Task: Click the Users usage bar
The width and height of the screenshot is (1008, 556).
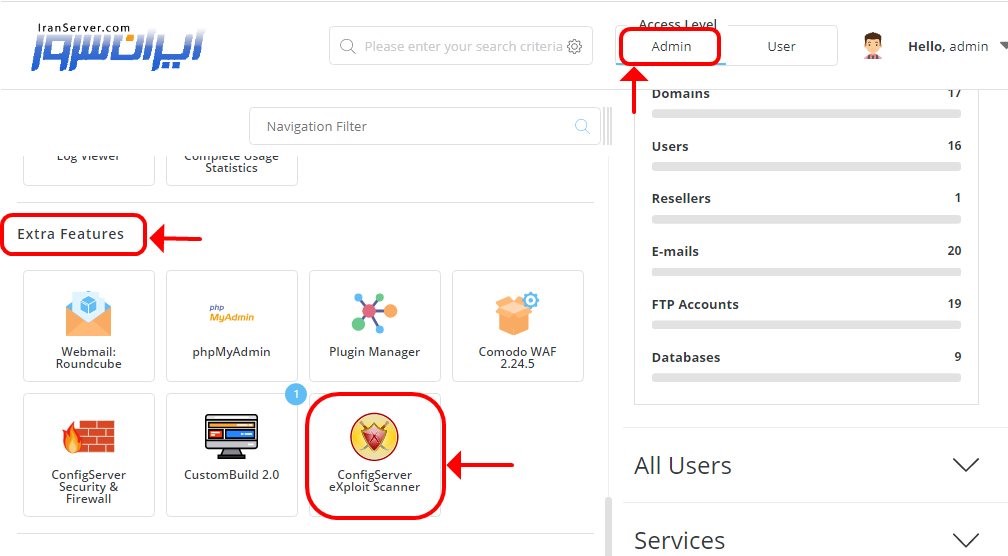Action: click(806, 166)
